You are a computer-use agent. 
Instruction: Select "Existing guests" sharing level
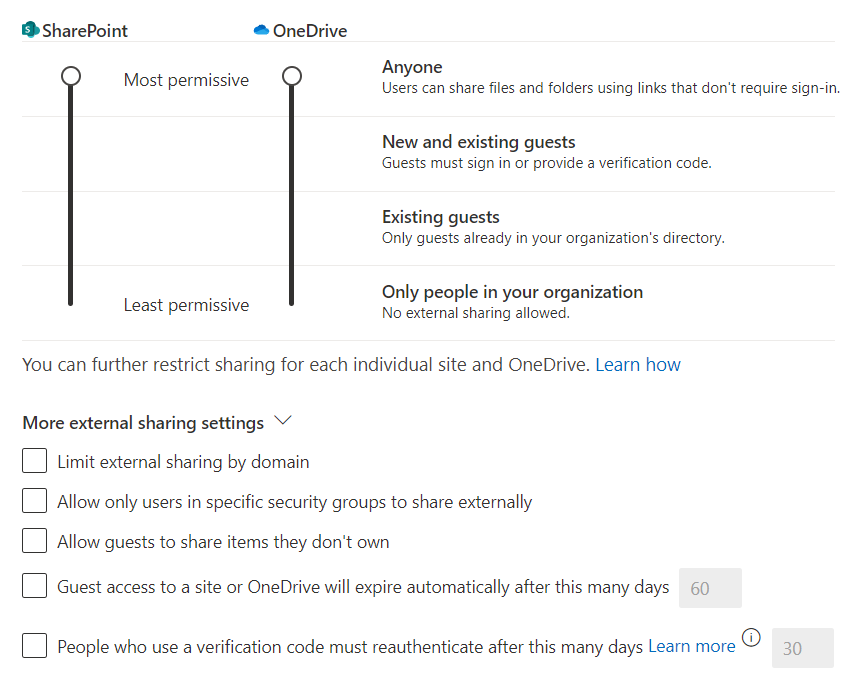[440, 217]
